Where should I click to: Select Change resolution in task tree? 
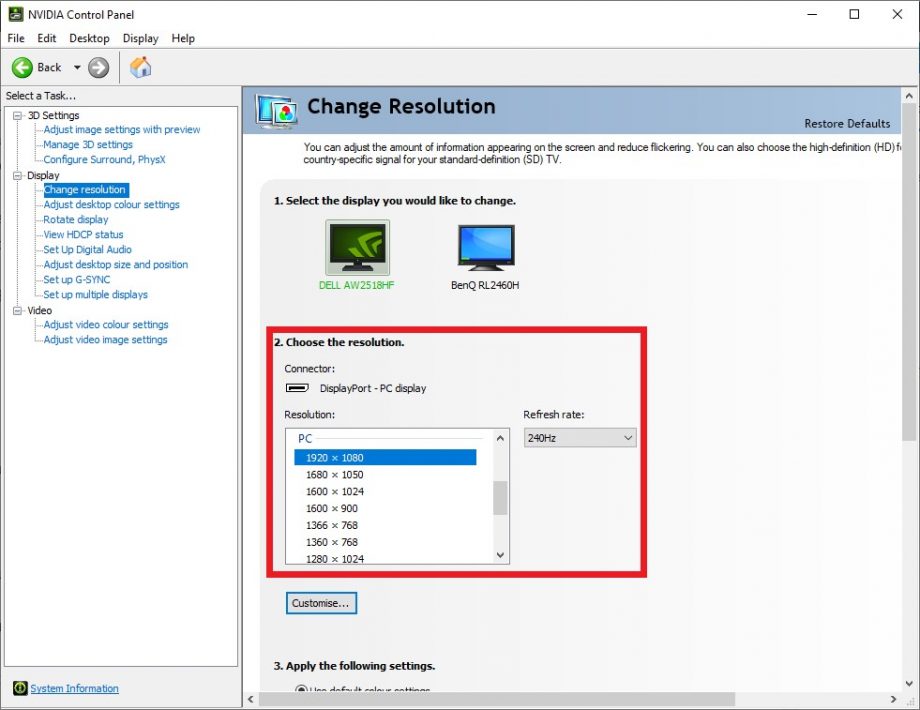click(x=85, y=190)
